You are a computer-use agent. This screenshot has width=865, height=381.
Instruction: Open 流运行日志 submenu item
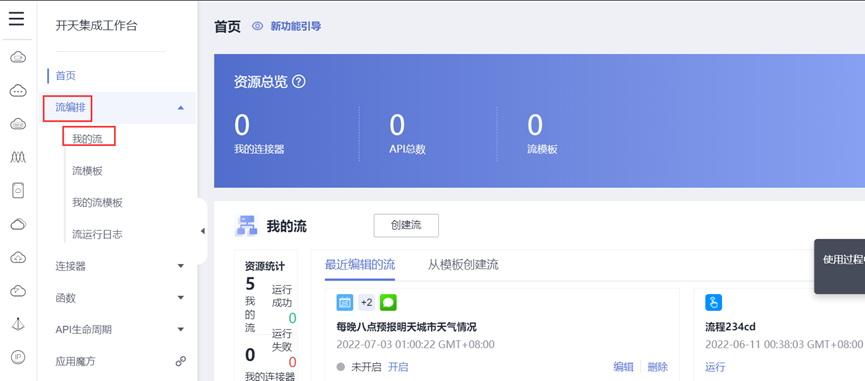coord(98,234)
